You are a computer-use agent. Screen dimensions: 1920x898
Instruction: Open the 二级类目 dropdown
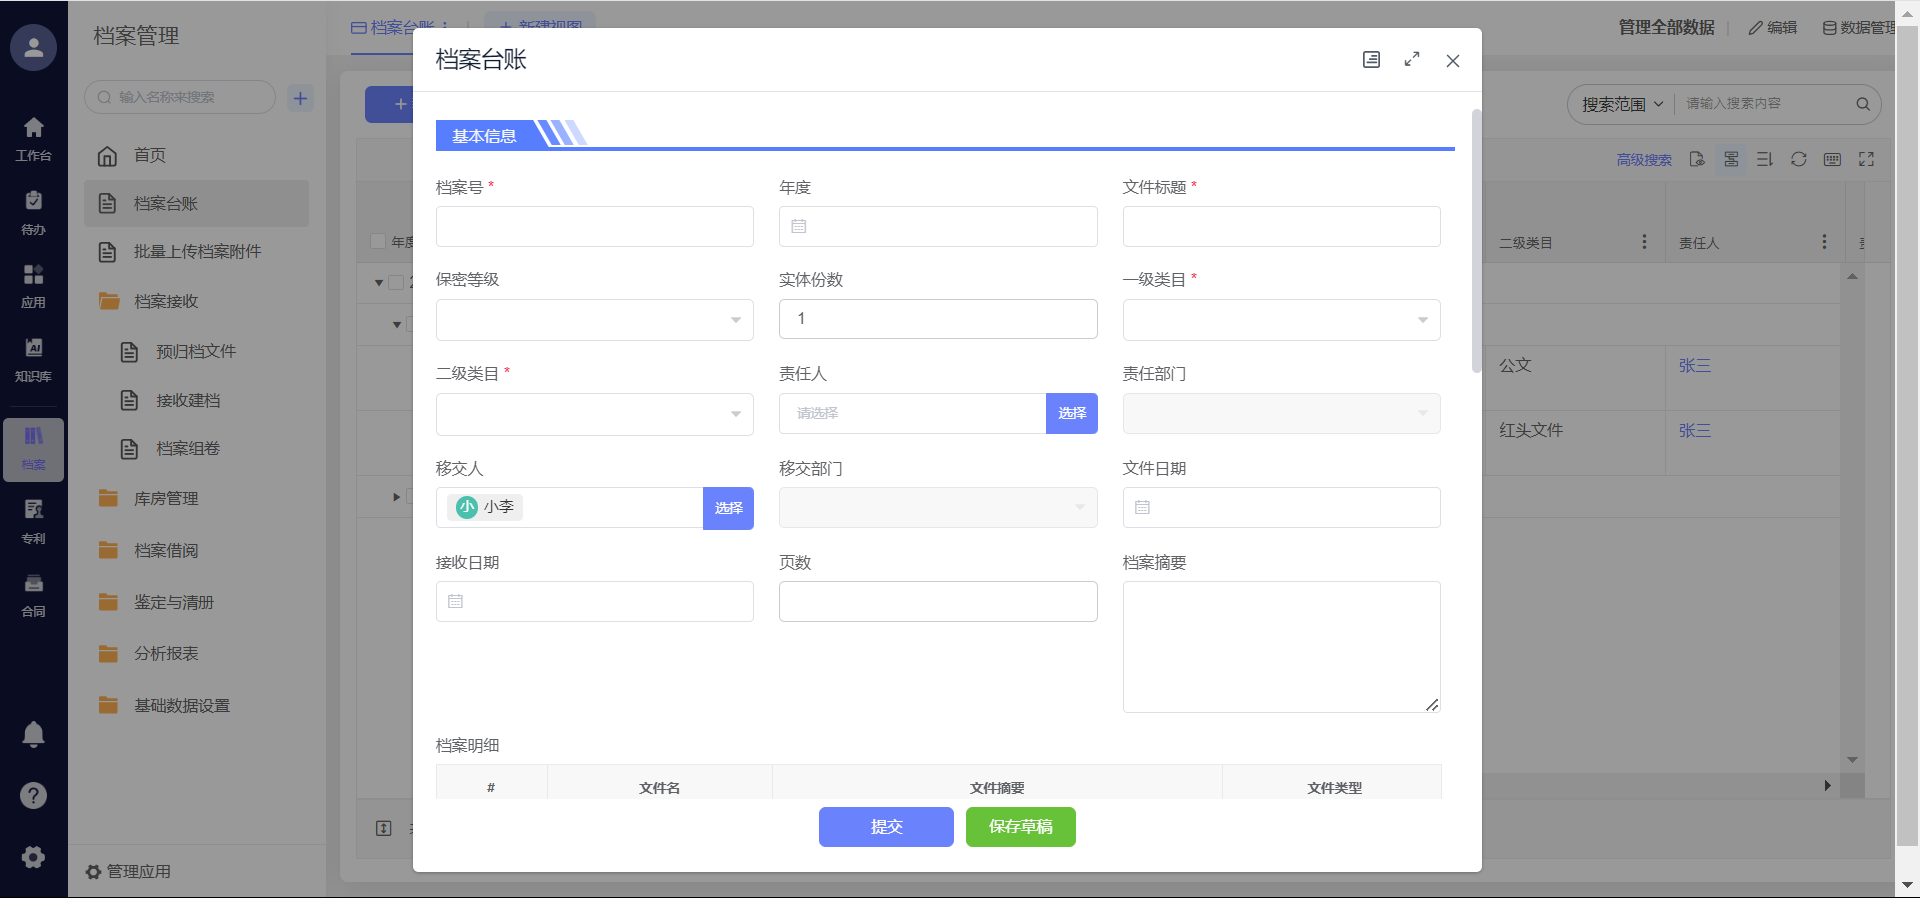pyautogui.click(x=594, y=414)
